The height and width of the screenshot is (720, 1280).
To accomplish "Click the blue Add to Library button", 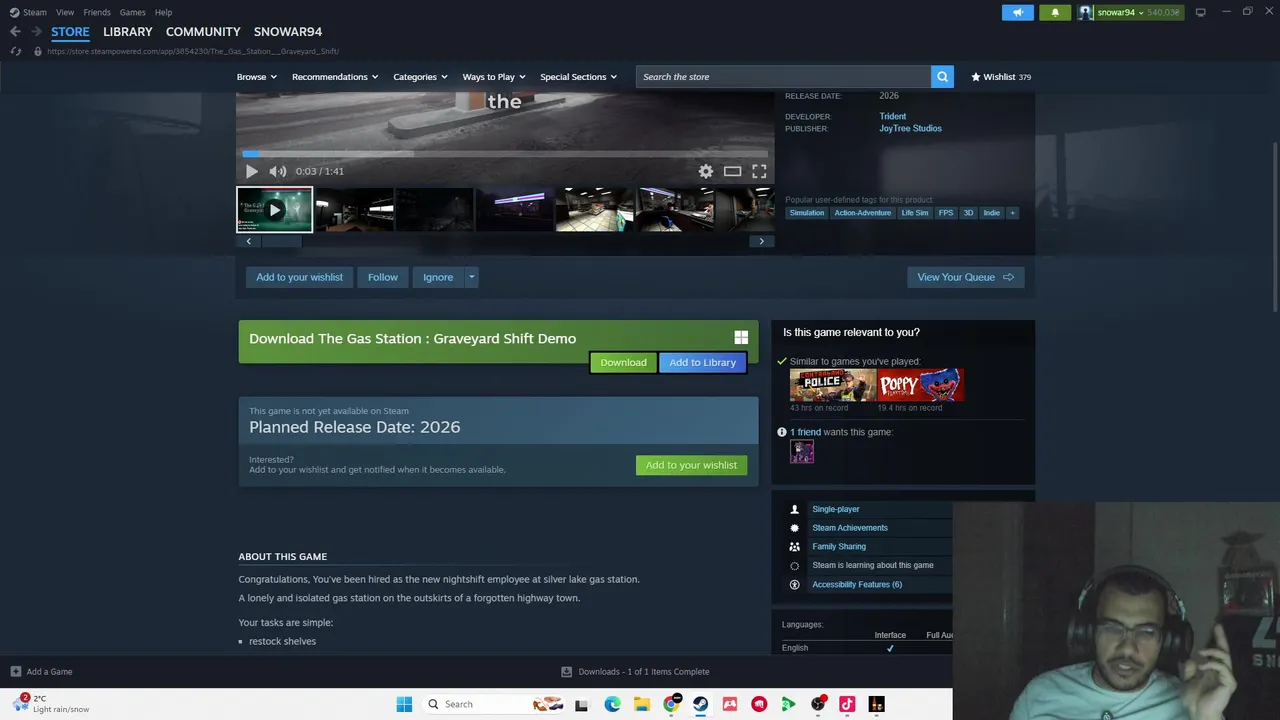I will pyautogui.click(x=702, y=363).
